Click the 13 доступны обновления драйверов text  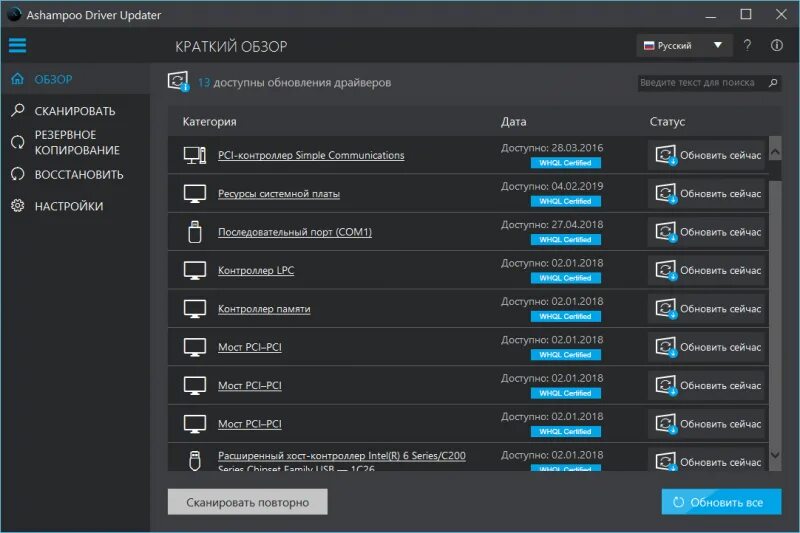[294, 83]
